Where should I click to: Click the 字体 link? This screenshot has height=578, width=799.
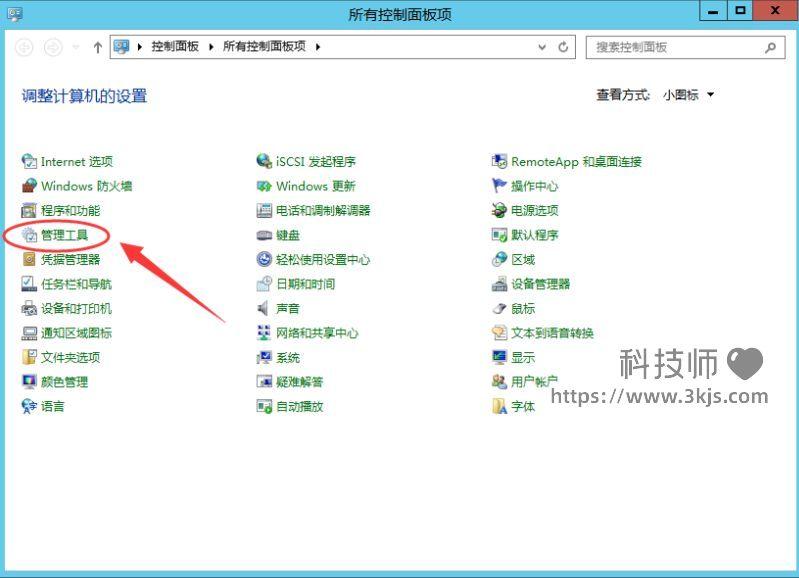pyautogui.click(x=523, y=406)
